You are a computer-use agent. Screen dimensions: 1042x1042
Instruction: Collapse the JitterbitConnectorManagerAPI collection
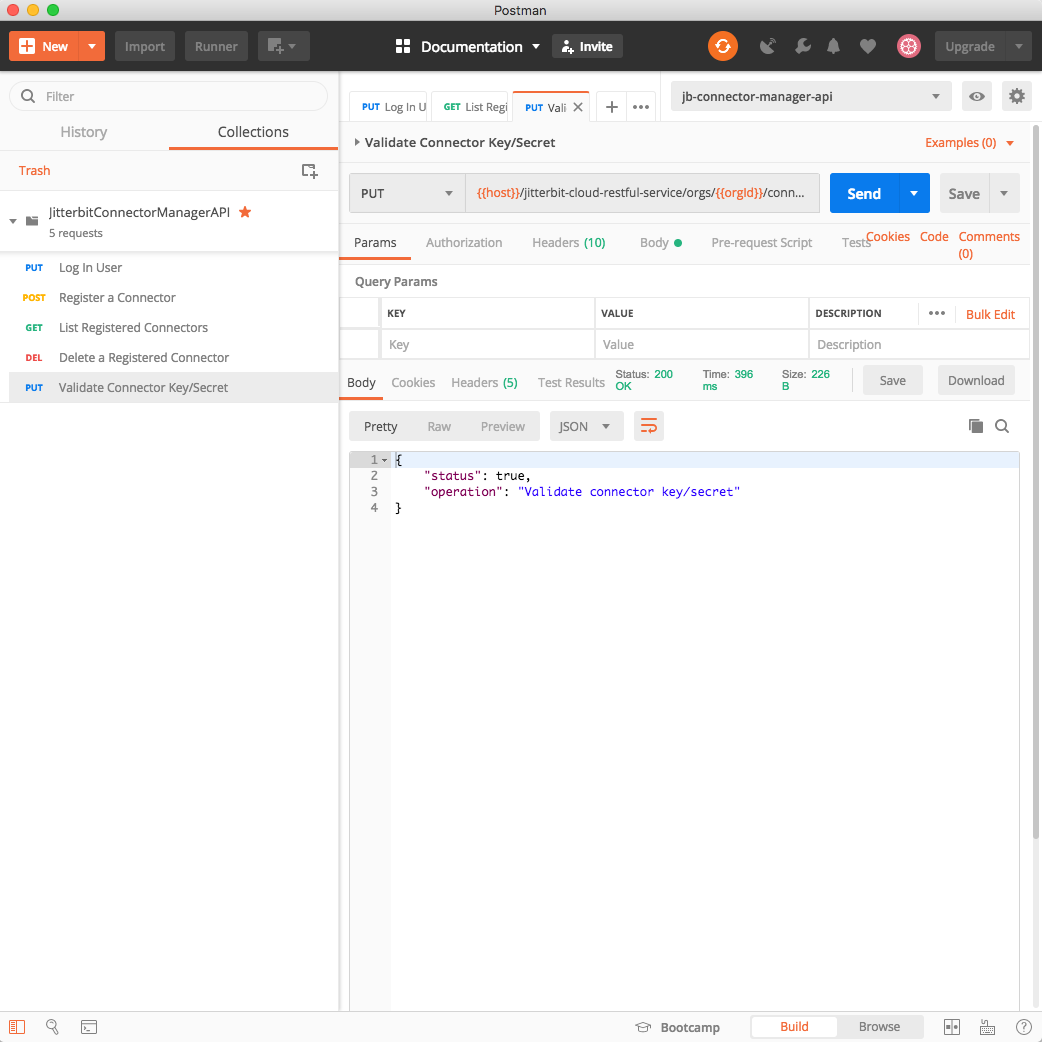(13, 221)
